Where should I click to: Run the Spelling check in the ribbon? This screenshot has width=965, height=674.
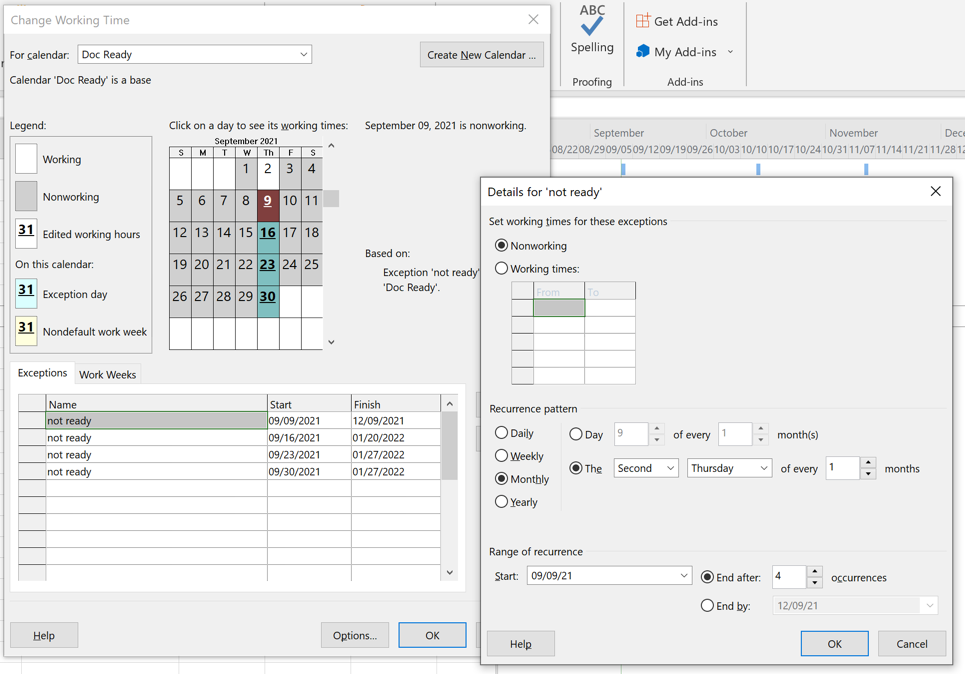coord(592,30)
